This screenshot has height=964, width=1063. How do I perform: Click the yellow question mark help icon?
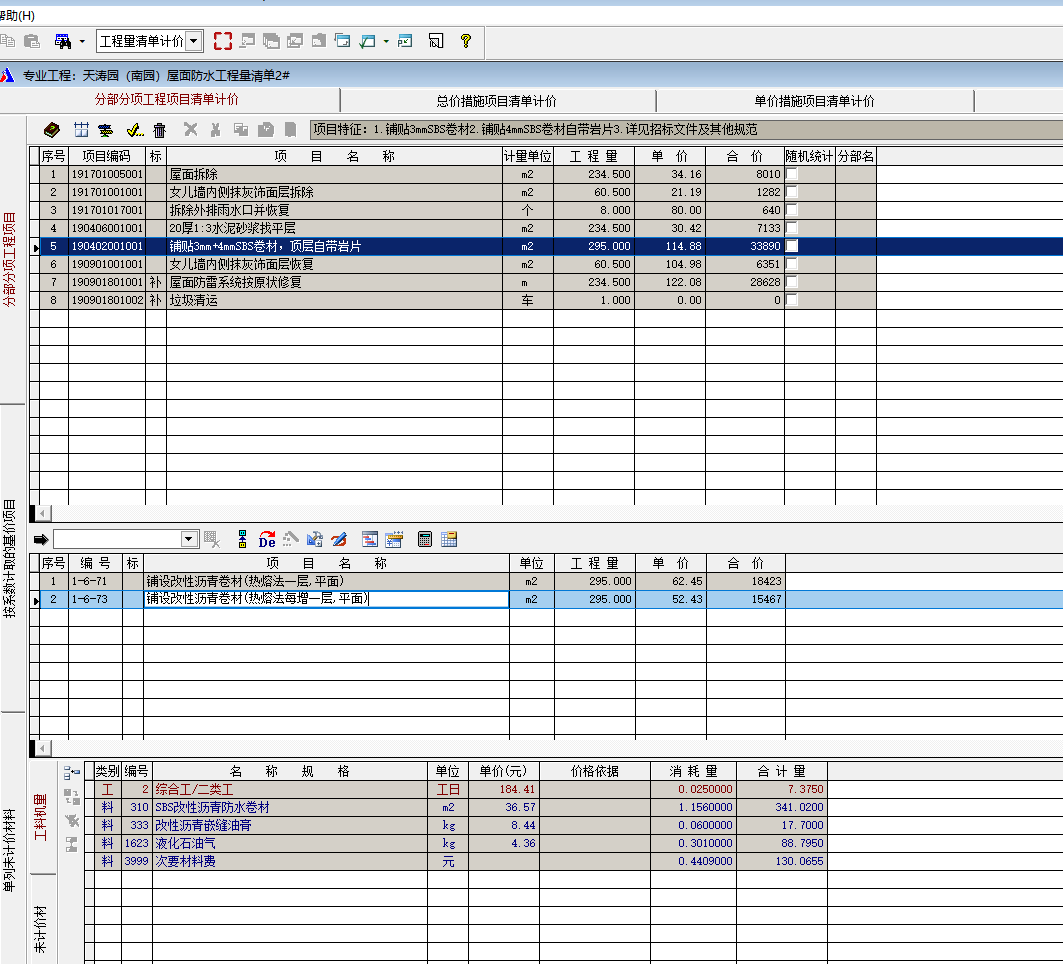466,41
